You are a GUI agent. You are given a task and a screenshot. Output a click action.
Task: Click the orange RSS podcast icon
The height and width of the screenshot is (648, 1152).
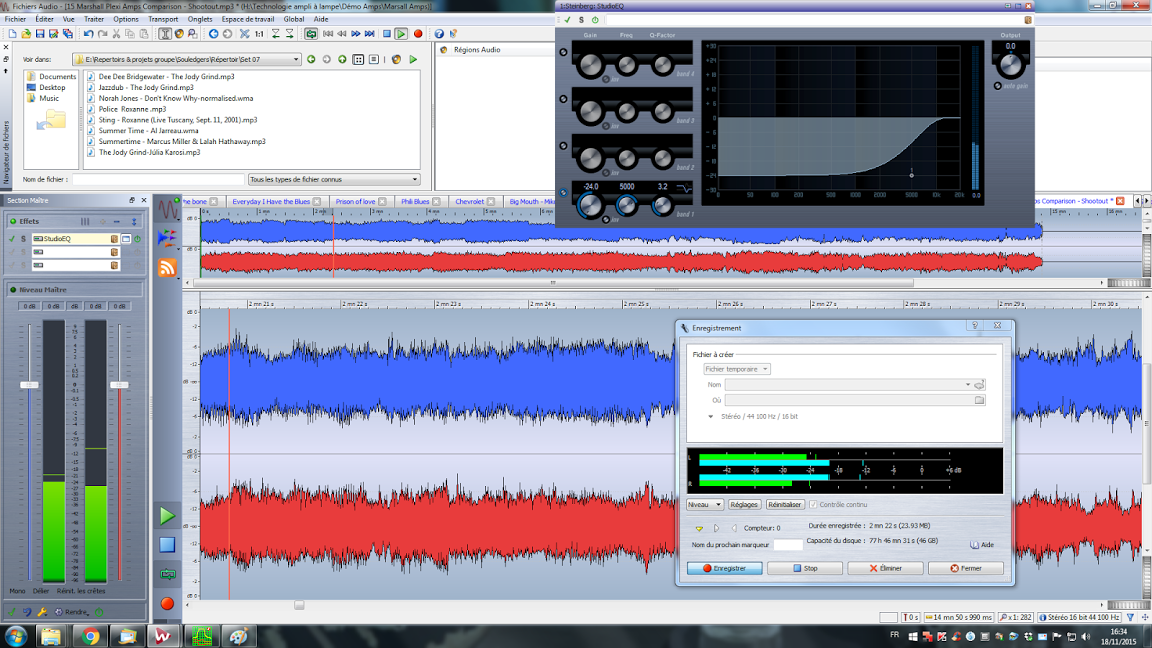[x=167, y=267]
